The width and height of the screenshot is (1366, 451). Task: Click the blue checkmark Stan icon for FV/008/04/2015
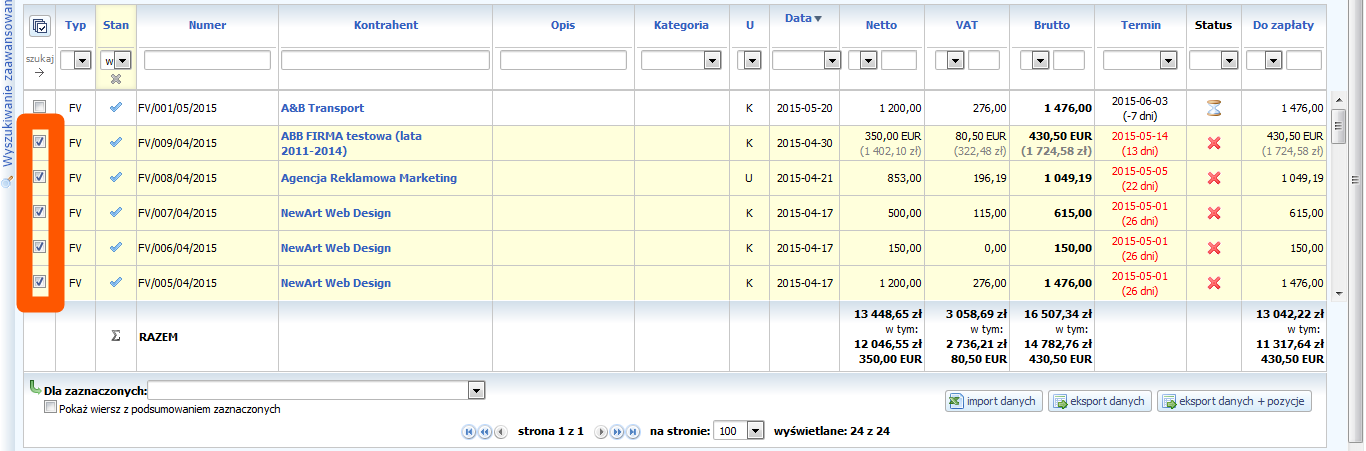pos(116,178)
